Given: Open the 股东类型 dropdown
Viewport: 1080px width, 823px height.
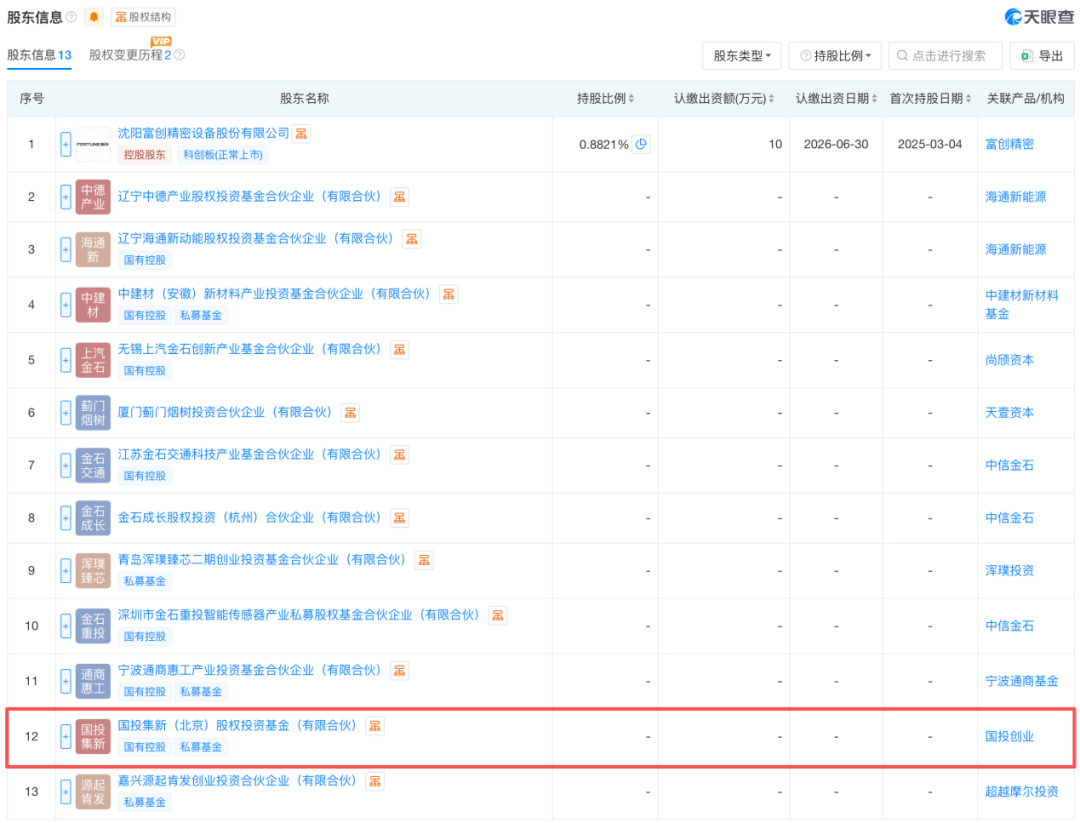Looking at the screenshot, I should pos(742,56).
